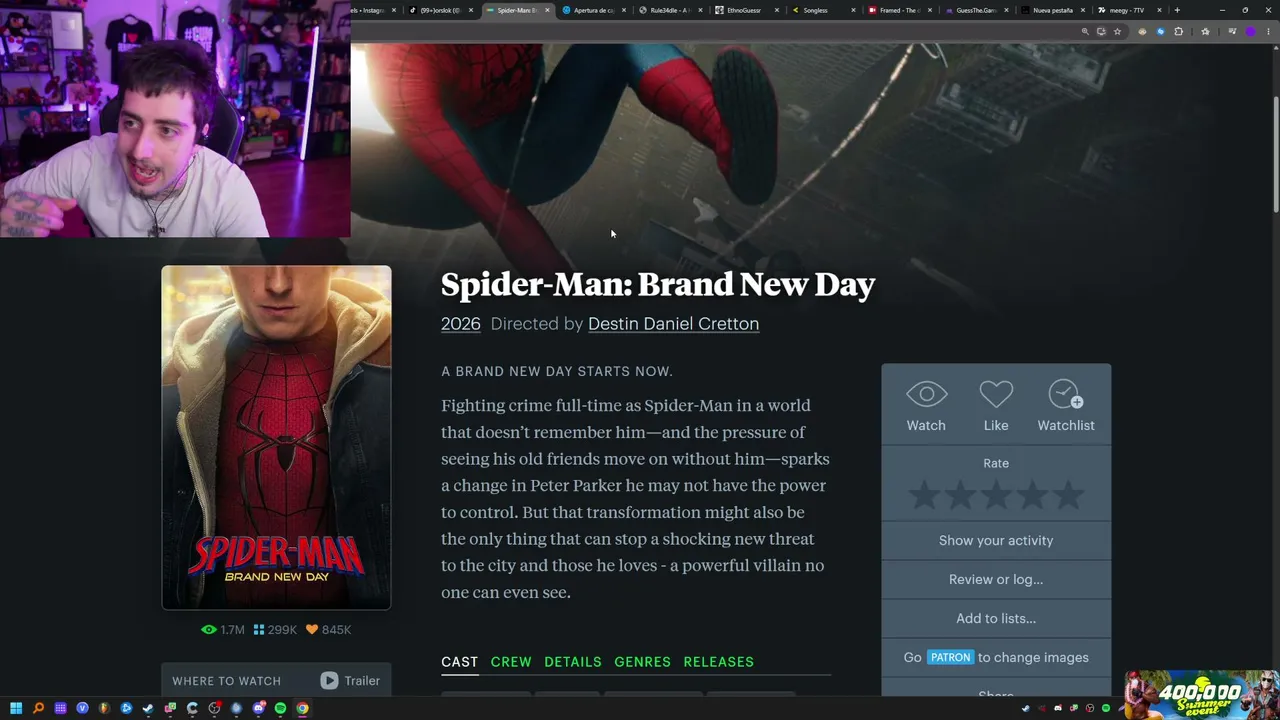Click the 400,000 Summer event banner
The image size is (1280, 720).
(x=1201, y=695)
